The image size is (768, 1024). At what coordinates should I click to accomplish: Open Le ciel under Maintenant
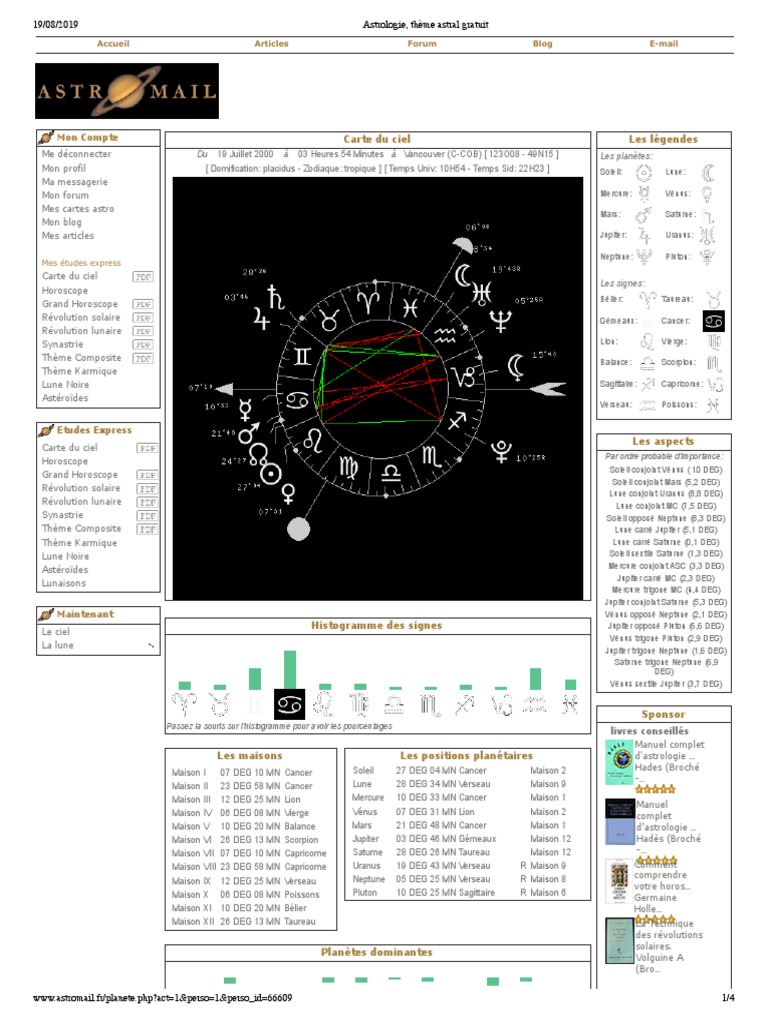(56, 632)
